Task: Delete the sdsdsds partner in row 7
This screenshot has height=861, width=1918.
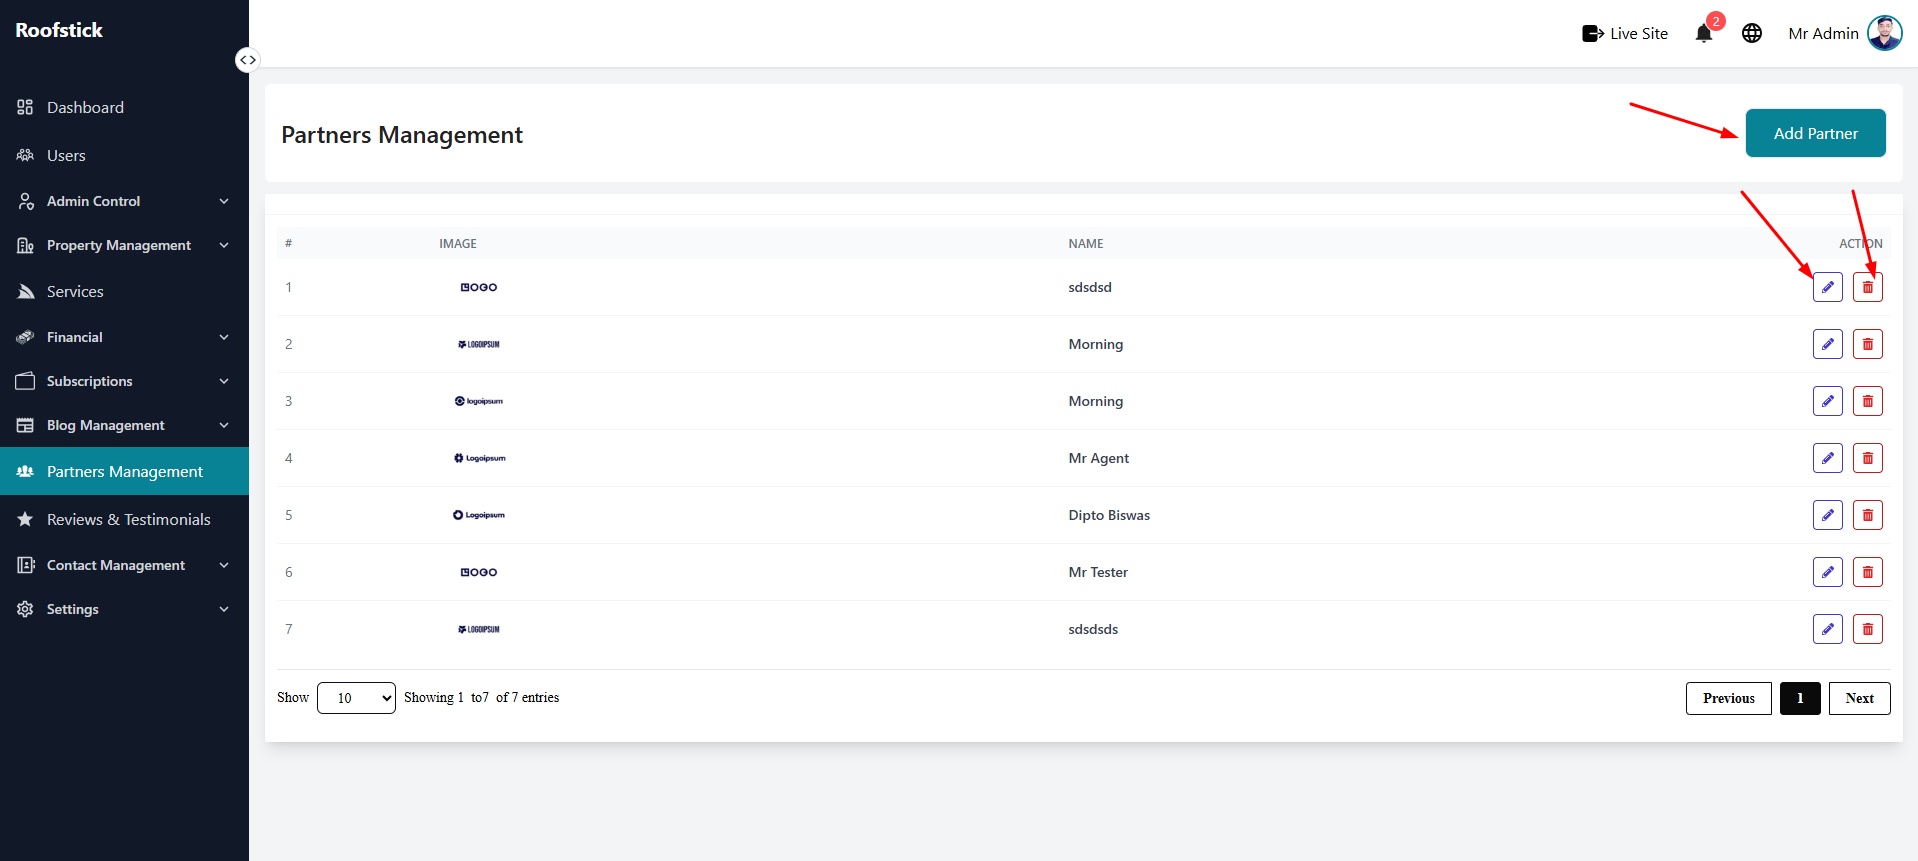Action: pos(1868,629)
